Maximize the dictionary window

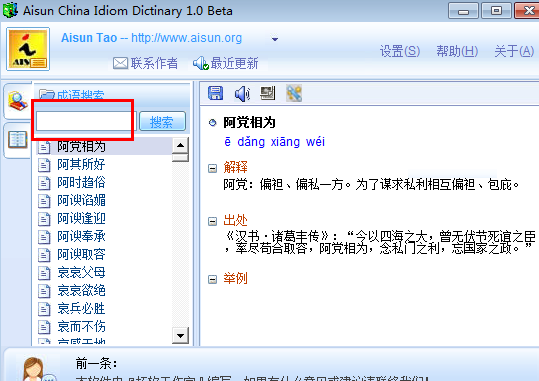tap(496, 11)
